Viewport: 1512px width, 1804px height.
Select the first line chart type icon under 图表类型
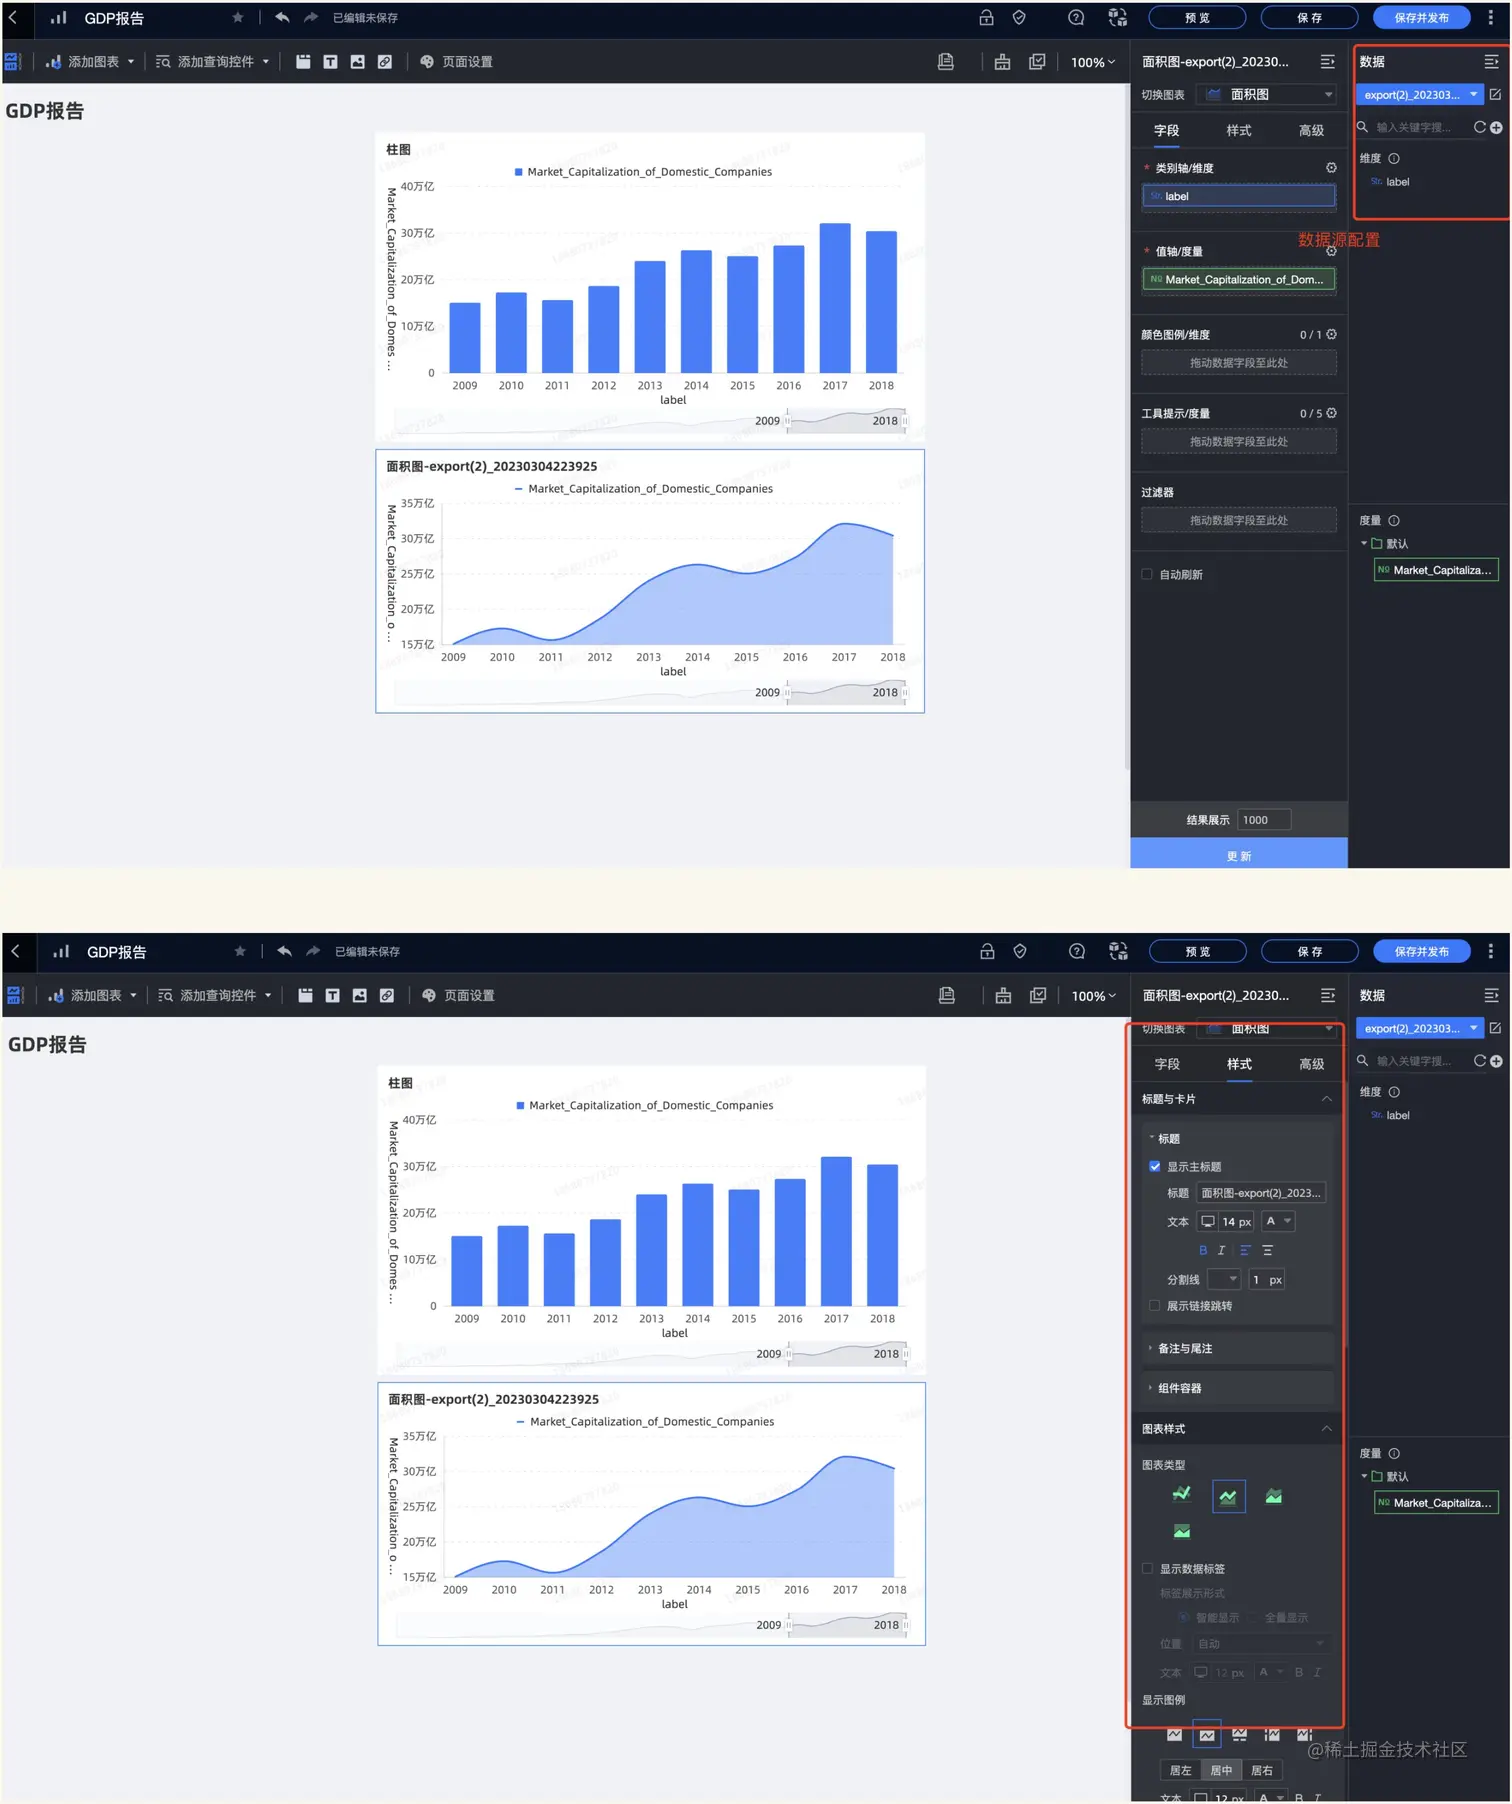click(x=1182, y=1495)
